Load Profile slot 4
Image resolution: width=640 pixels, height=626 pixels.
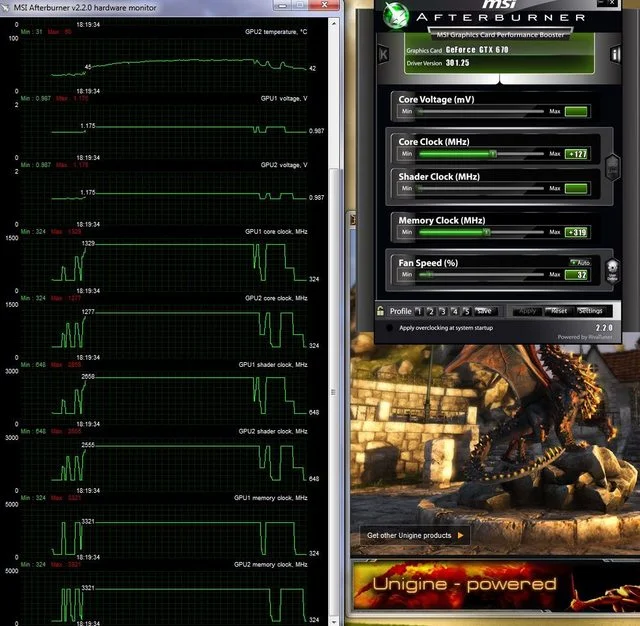point(455,311)
